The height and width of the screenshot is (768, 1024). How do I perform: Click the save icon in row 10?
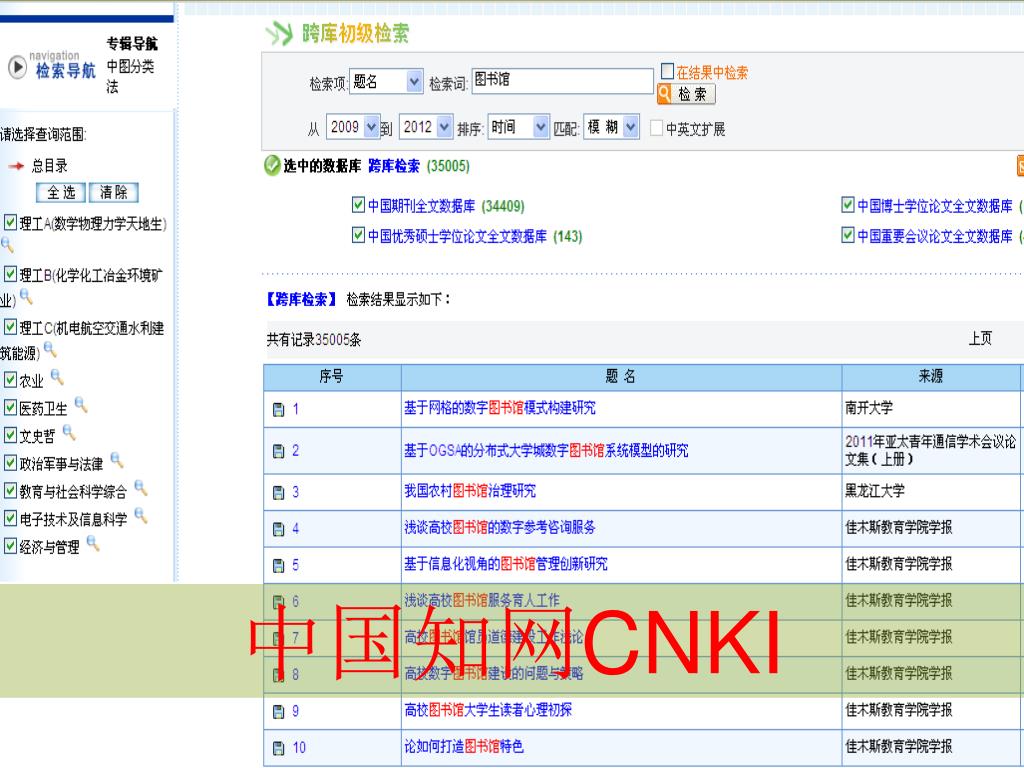(x=278, y=748)
